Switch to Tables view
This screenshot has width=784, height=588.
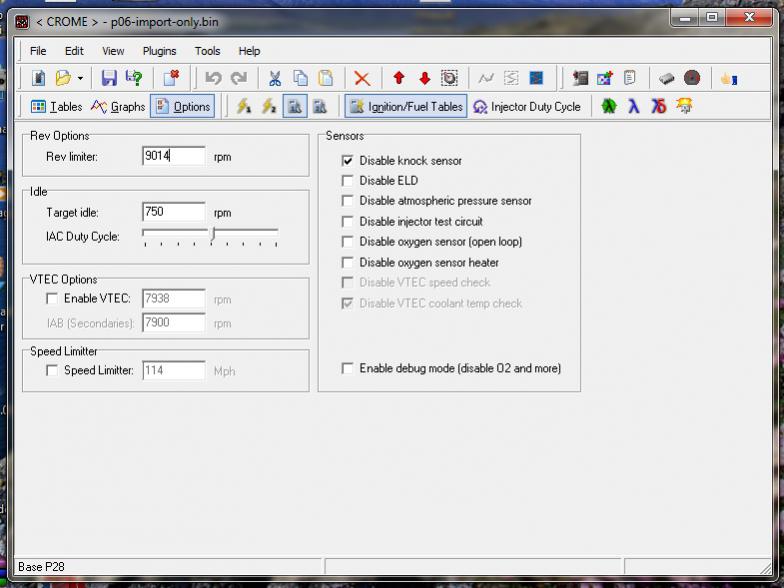tap(56, 106)
